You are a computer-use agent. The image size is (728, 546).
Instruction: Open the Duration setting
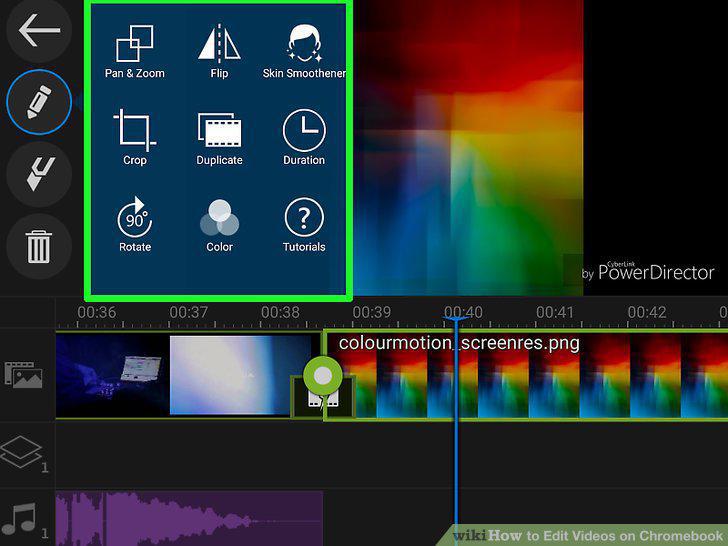coord(304,138)
